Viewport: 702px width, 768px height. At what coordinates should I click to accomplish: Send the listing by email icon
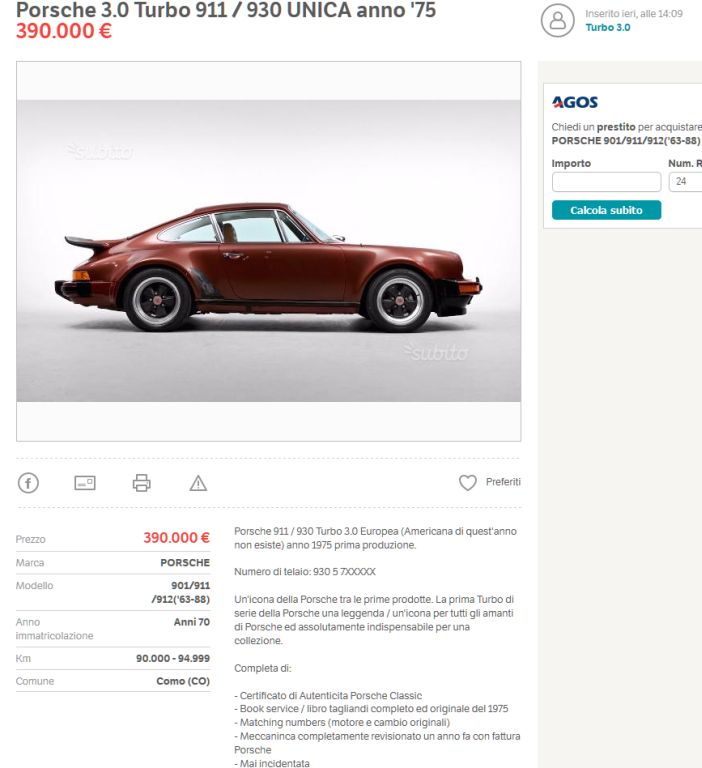click(85, 483)
